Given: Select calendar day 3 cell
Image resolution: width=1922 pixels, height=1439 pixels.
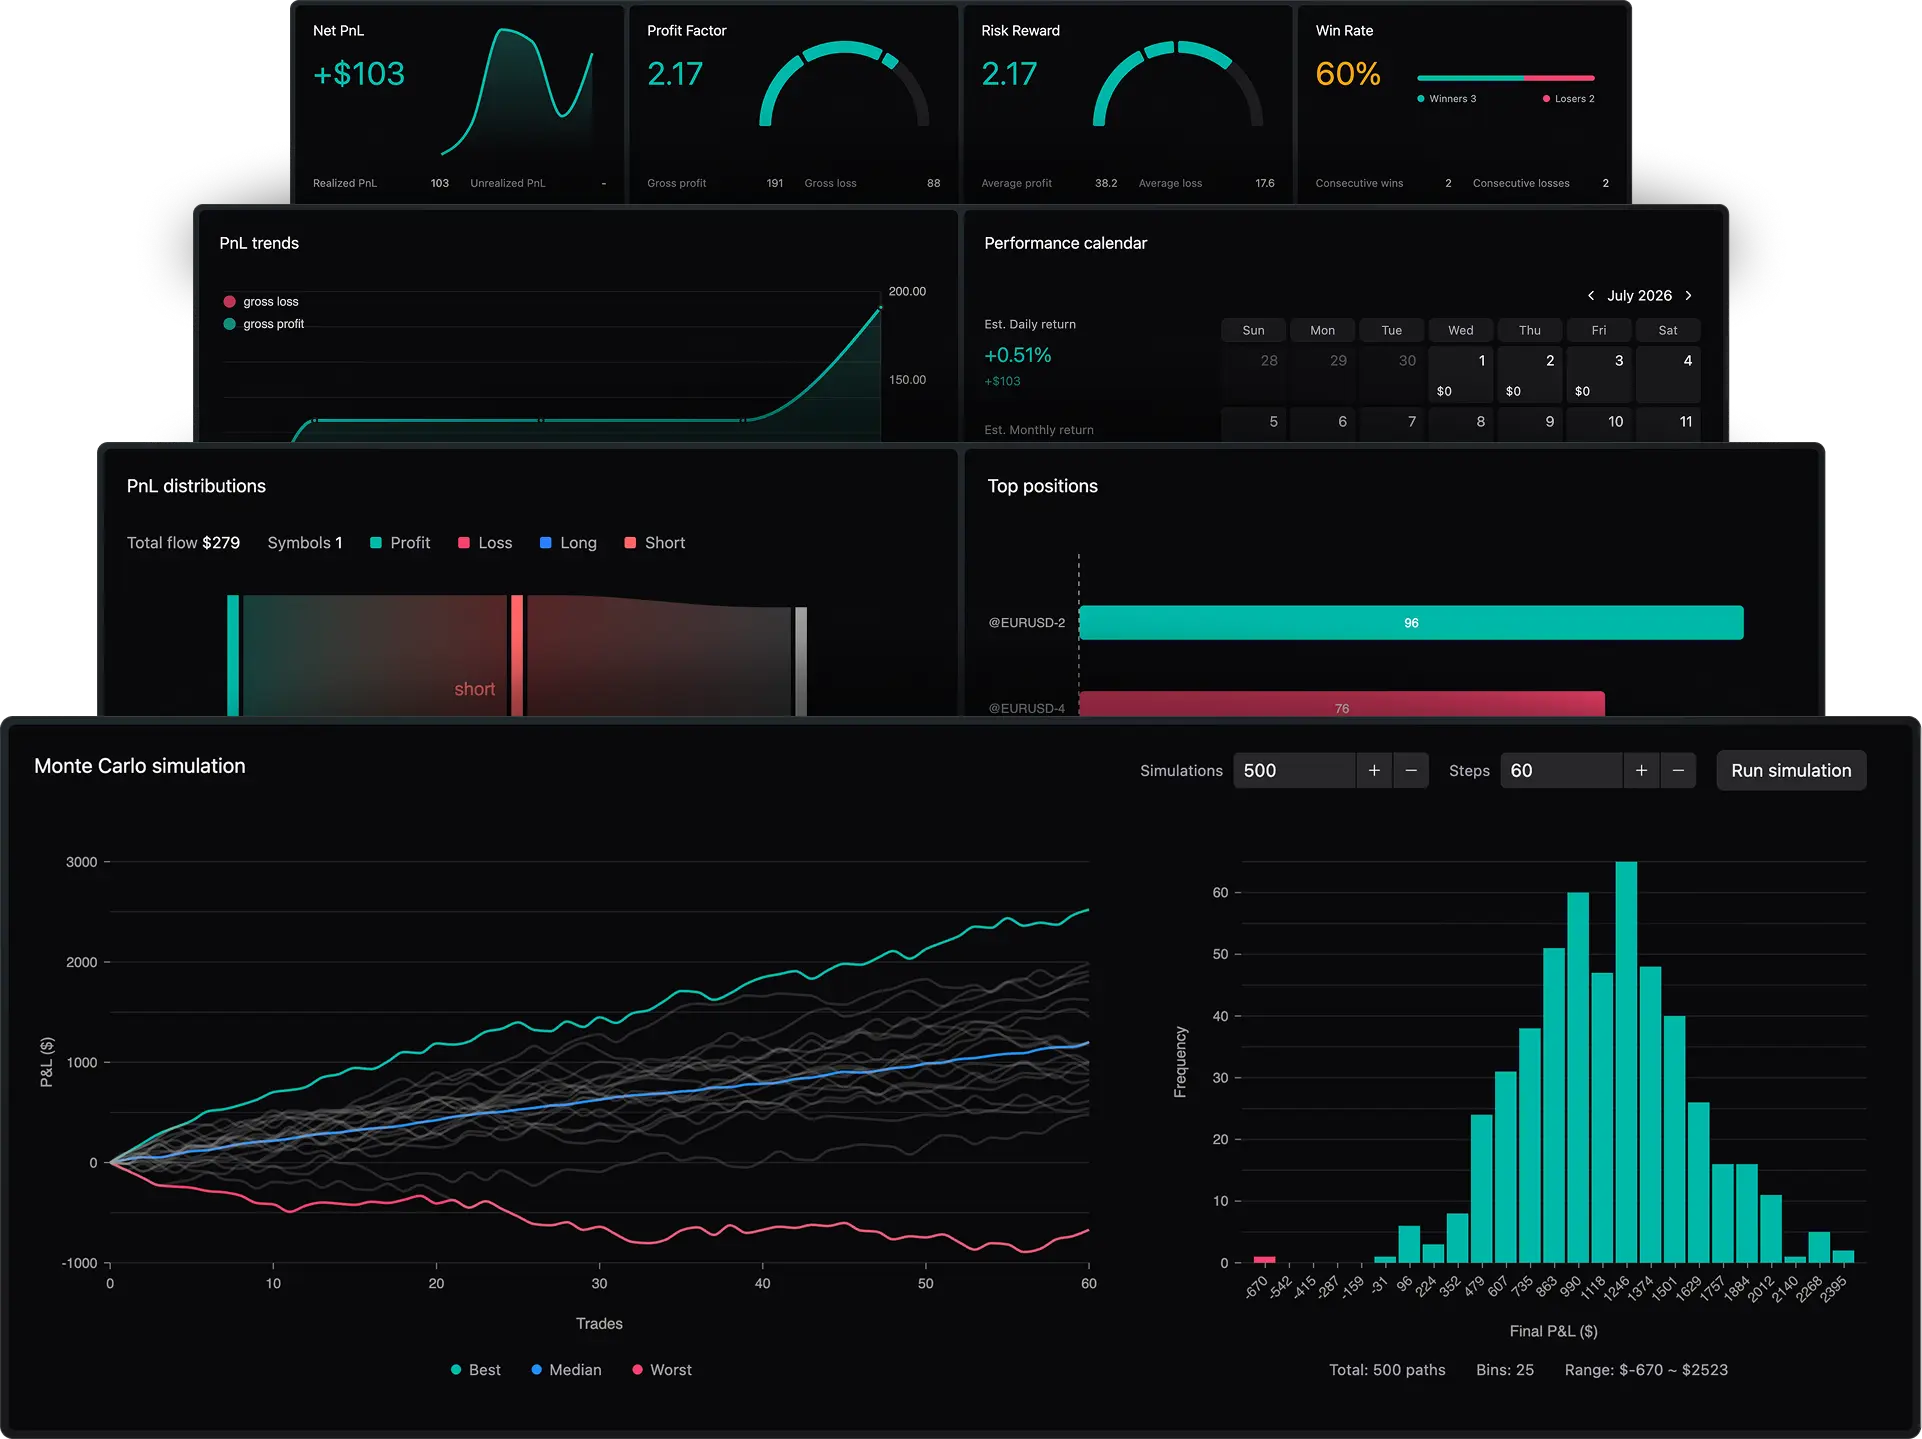Looking at the screenshot, I should coord(1599,374).
